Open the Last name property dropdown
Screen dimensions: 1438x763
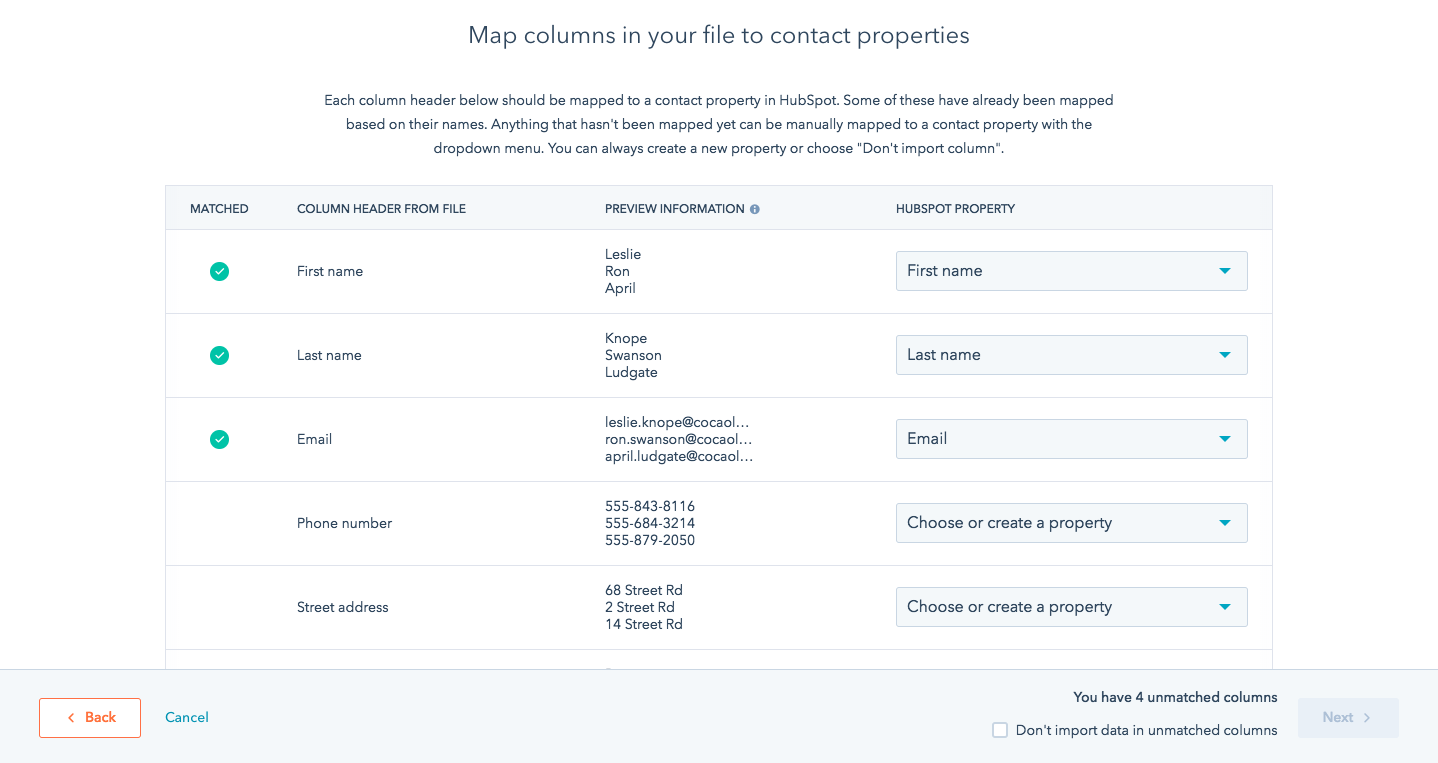(1071, 355)
